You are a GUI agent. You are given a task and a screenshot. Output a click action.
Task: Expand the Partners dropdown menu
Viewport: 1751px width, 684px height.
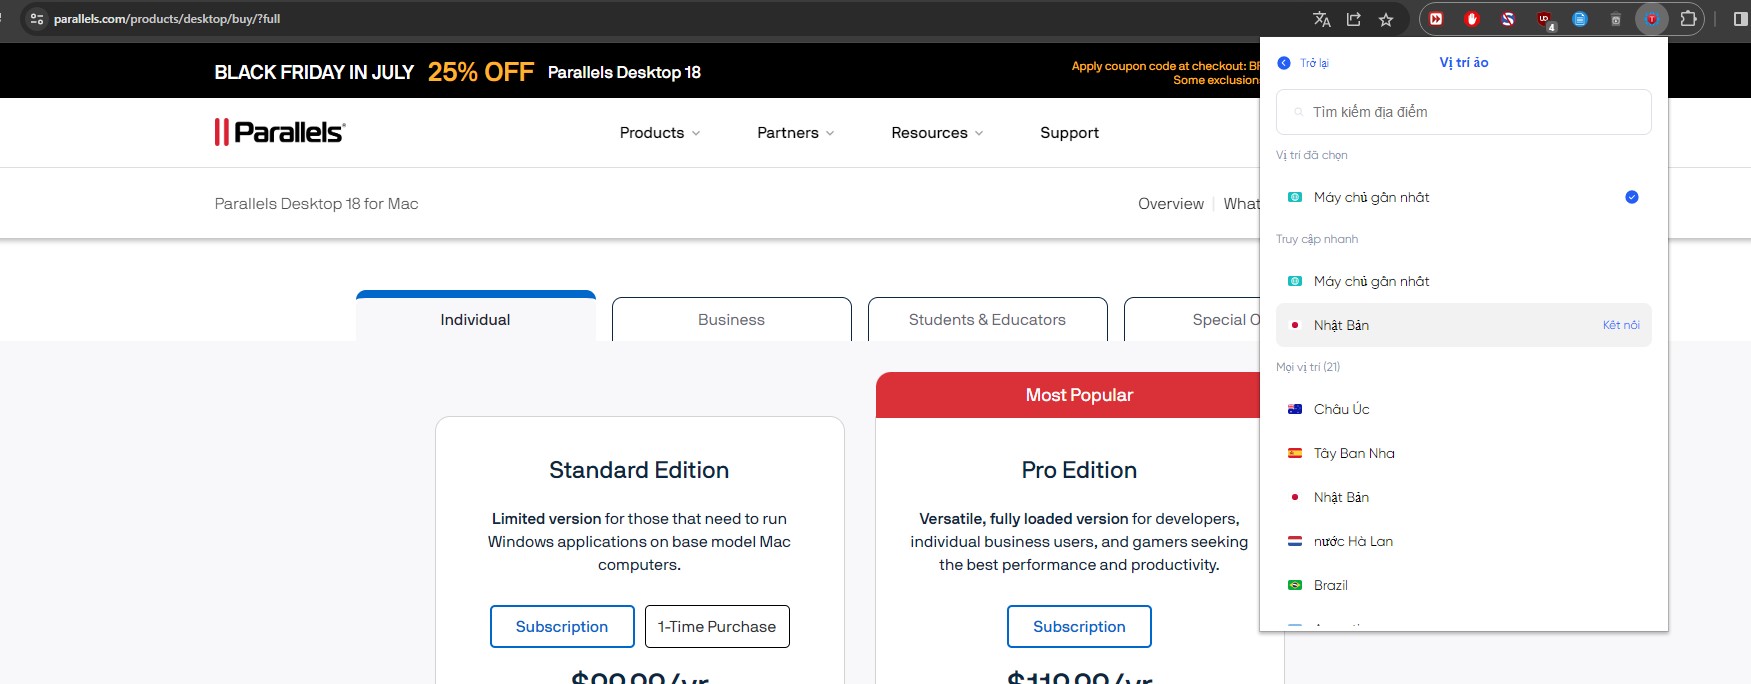click(x=795, y=133)
